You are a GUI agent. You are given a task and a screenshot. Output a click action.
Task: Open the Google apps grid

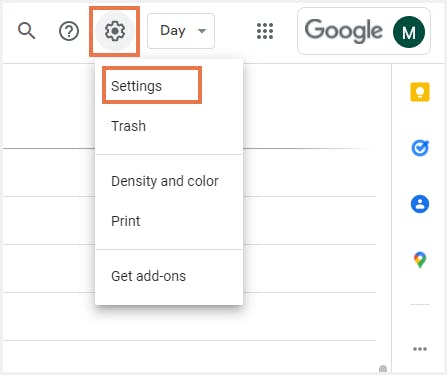[x=265, y=31]
